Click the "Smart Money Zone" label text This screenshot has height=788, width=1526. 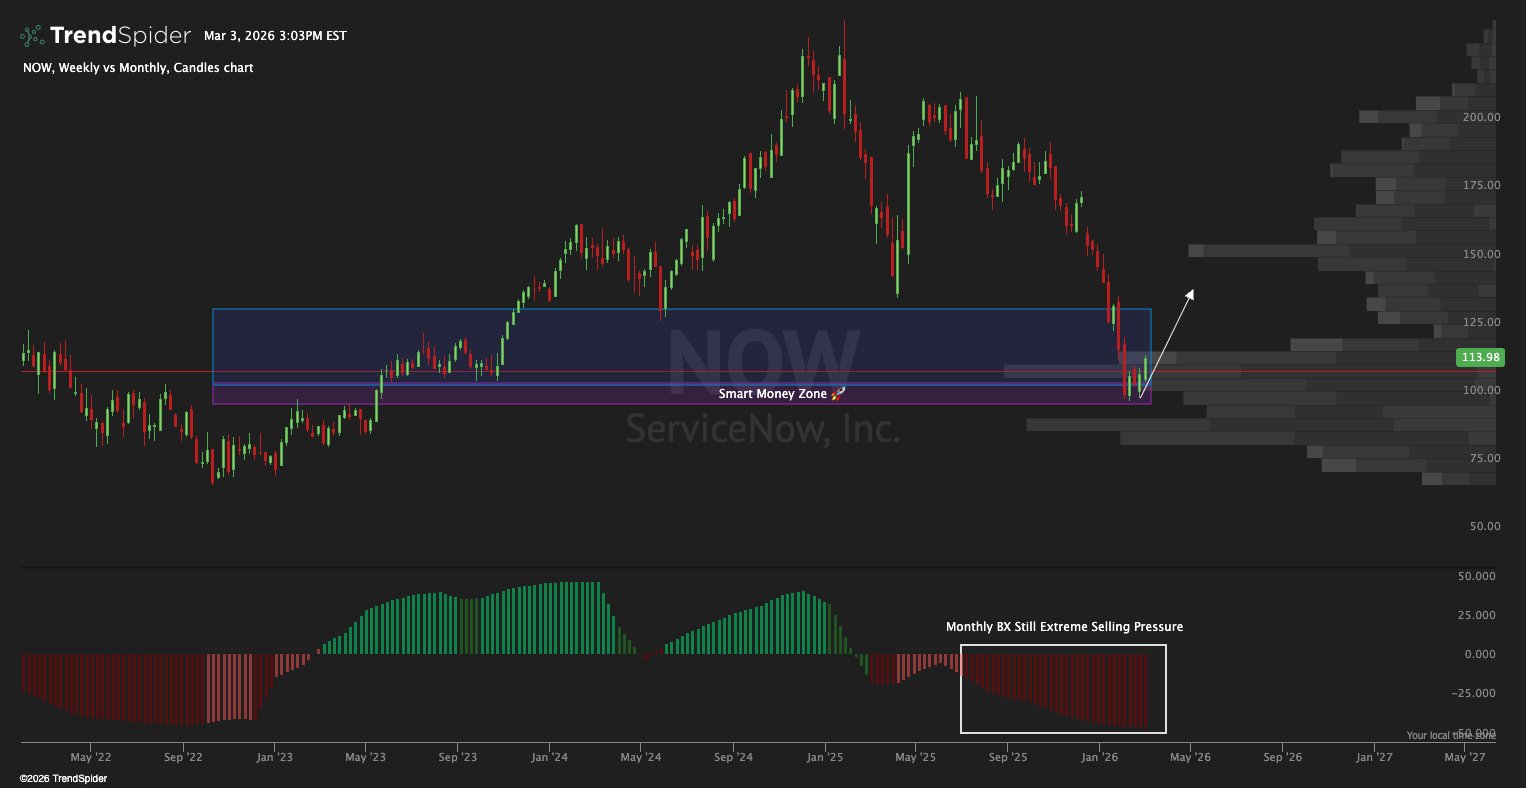773,394
